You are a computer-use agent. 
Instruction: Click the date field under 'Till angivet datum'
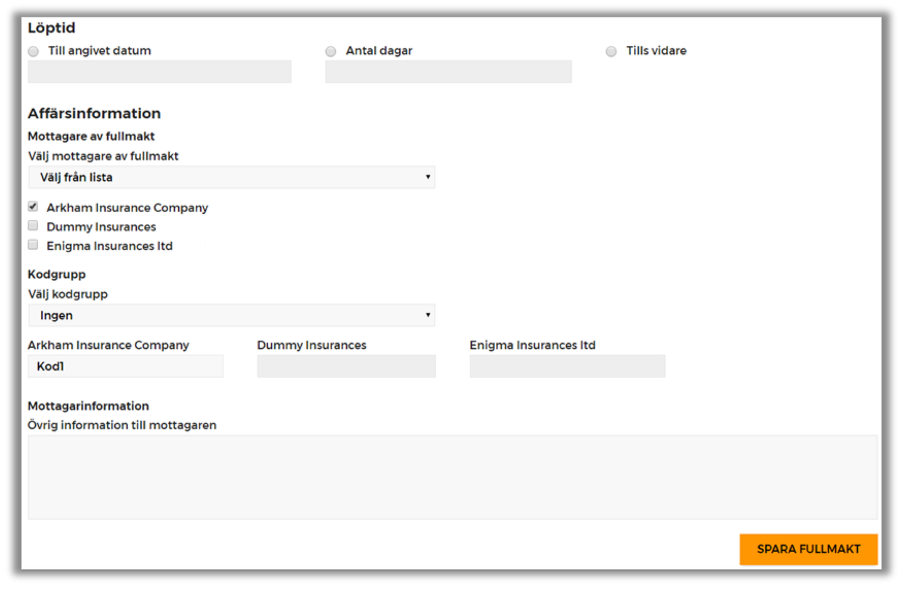pyautogui.click(x=160, y=72)
